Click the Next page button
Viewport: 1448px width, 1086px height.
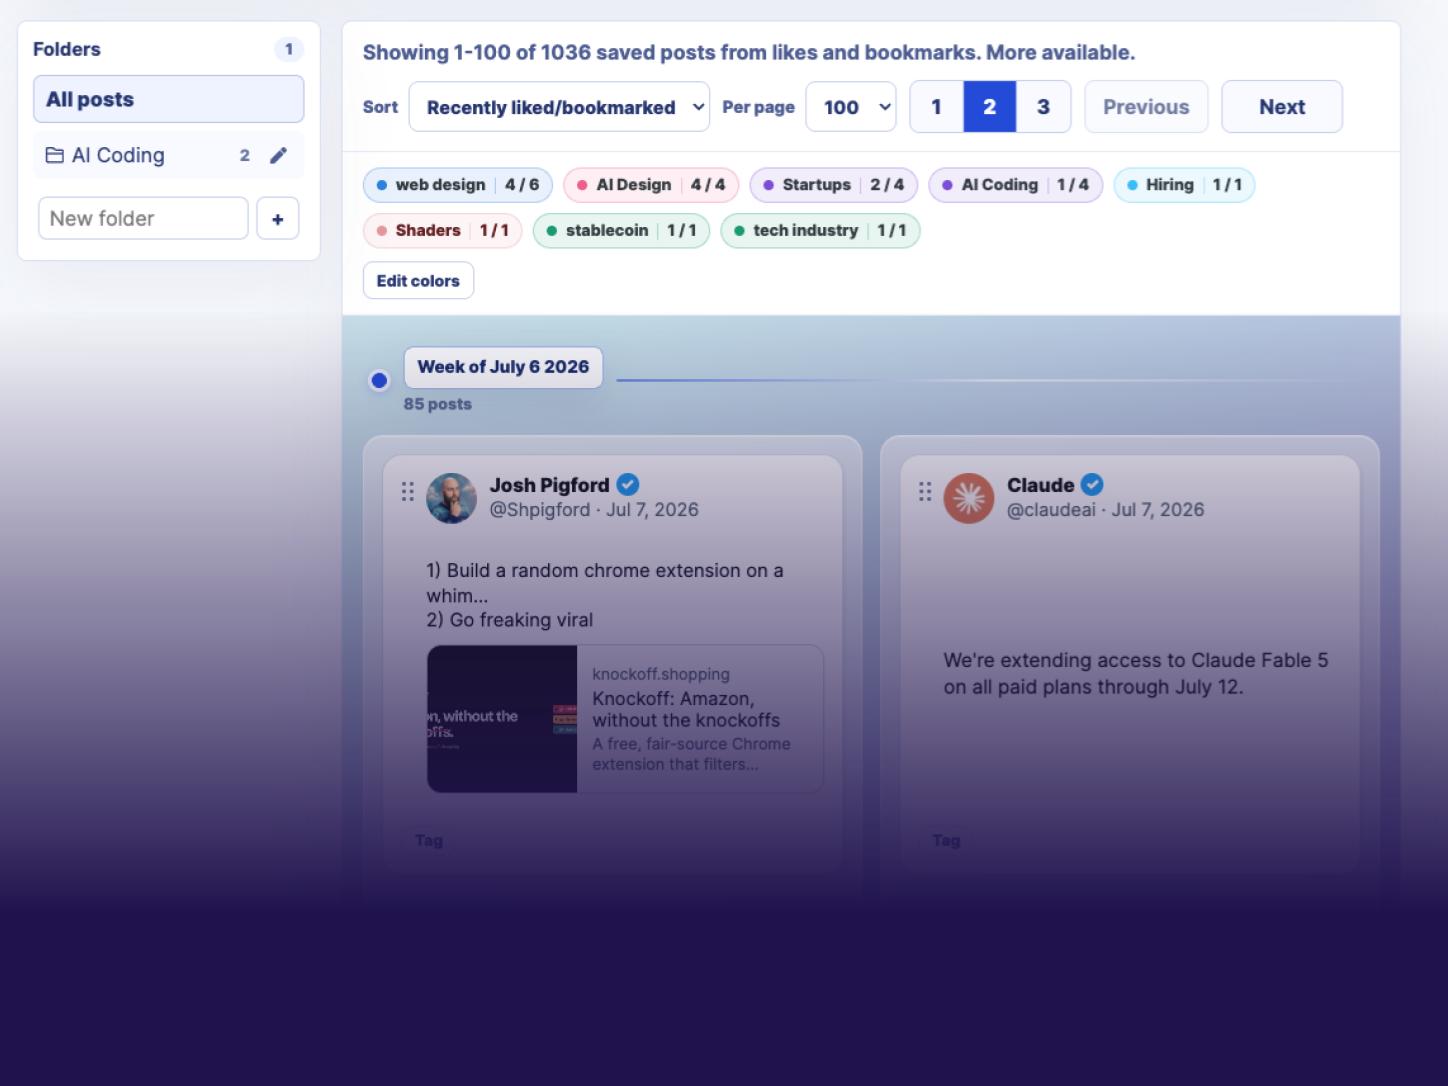click(1282, 107)
